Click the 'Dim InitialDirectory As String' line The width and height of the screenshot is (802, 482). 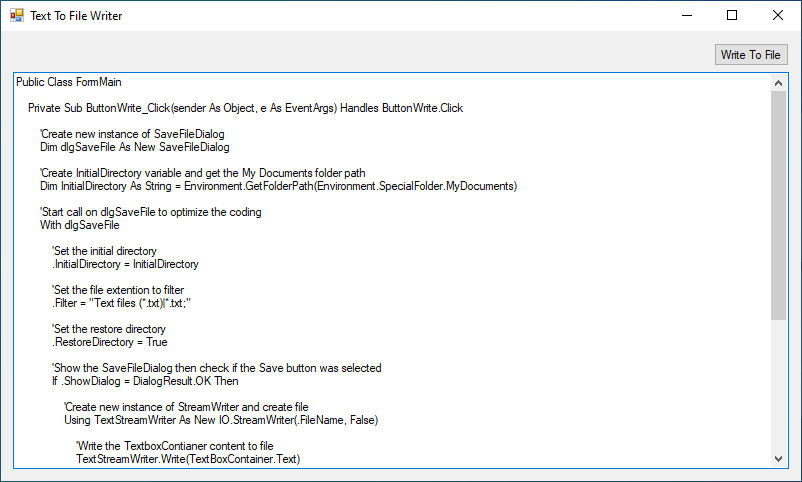279,186
